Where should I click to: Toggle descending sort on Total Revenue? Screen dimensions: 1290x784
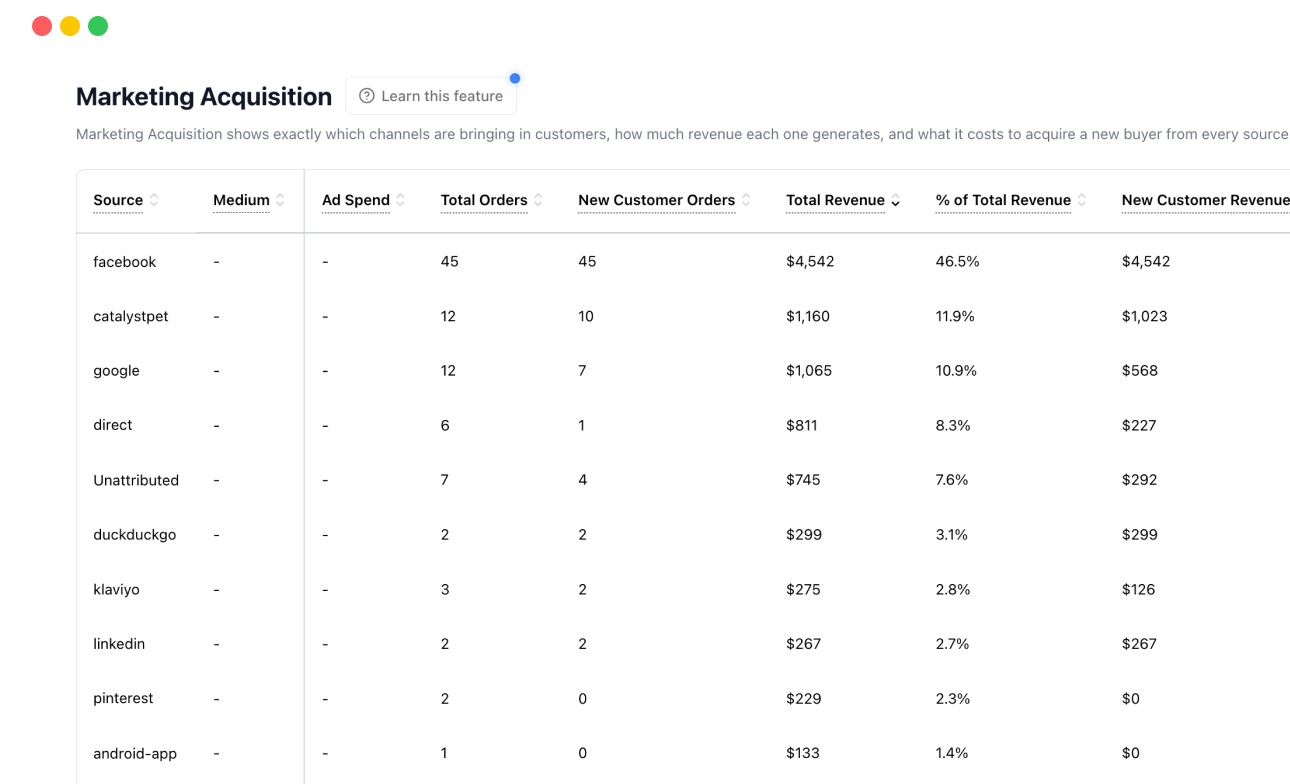[893, 201]
